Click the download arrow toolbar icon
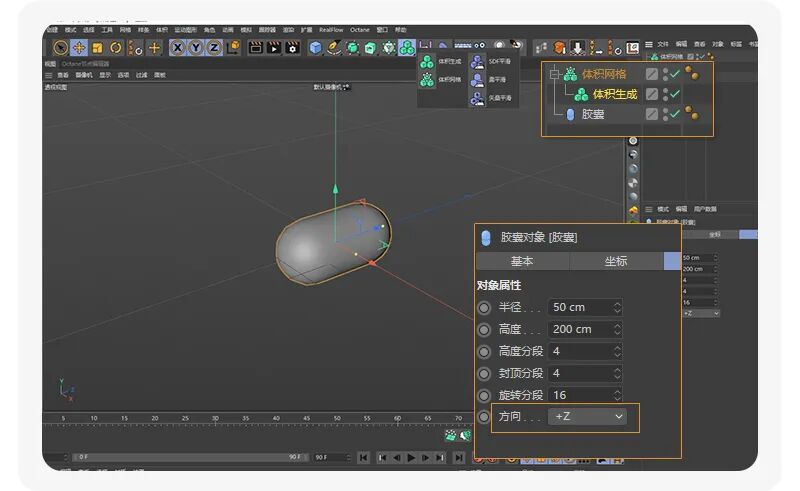The width and height of the screenshot is (800, 491). pyautogui.click(x=577, y=48)
